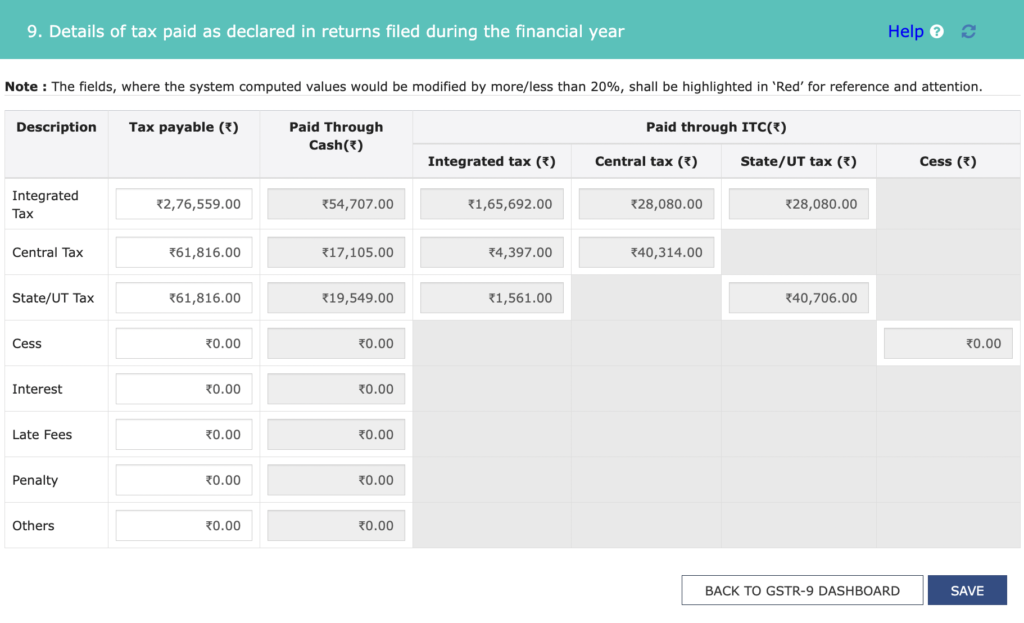Viewport: 1024px width, 623px height.
Task: Click the Cess ITC cell showing 0.00
Action: (x=946, y=343)
